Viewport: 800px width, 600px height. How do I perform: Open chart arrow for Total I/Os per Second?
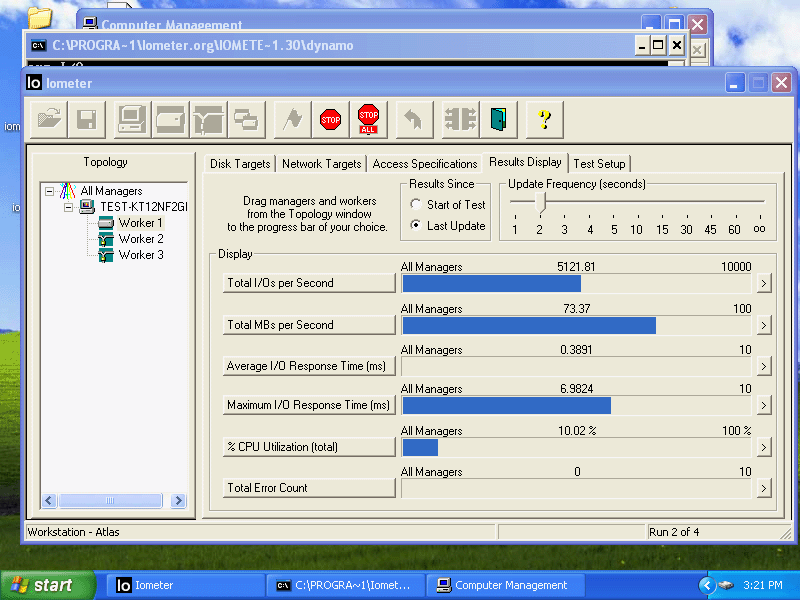tap(764, 283)
